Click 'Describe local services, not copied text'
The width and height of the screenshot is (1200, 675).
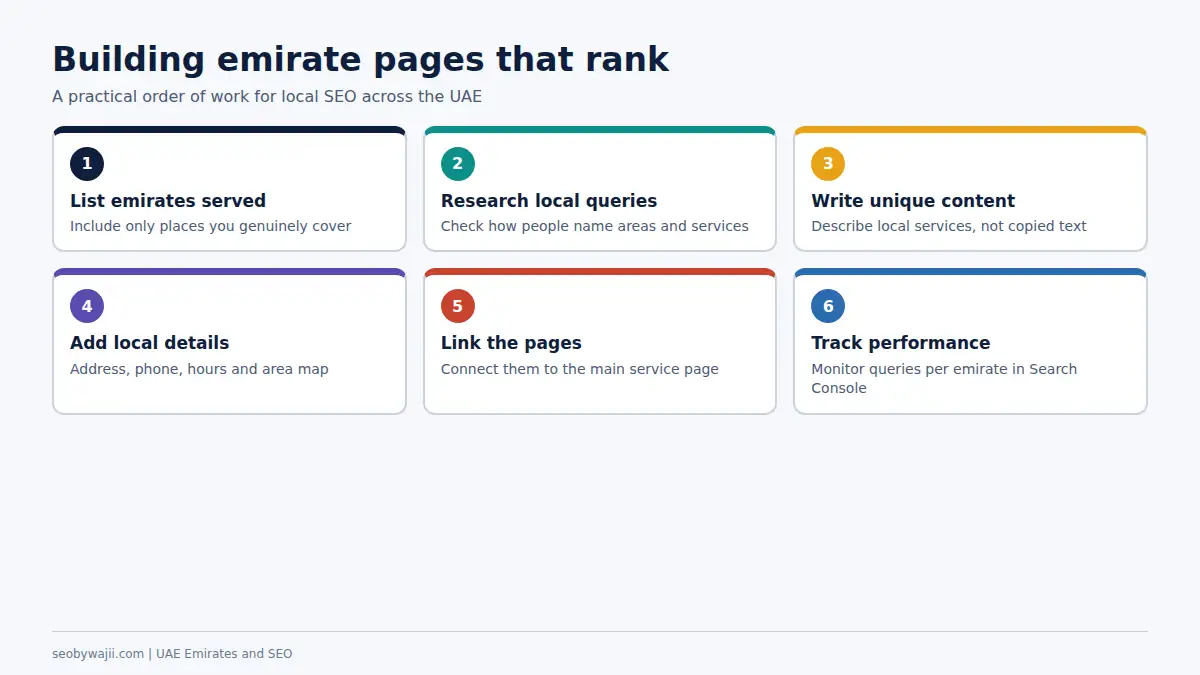pos(949,226)
